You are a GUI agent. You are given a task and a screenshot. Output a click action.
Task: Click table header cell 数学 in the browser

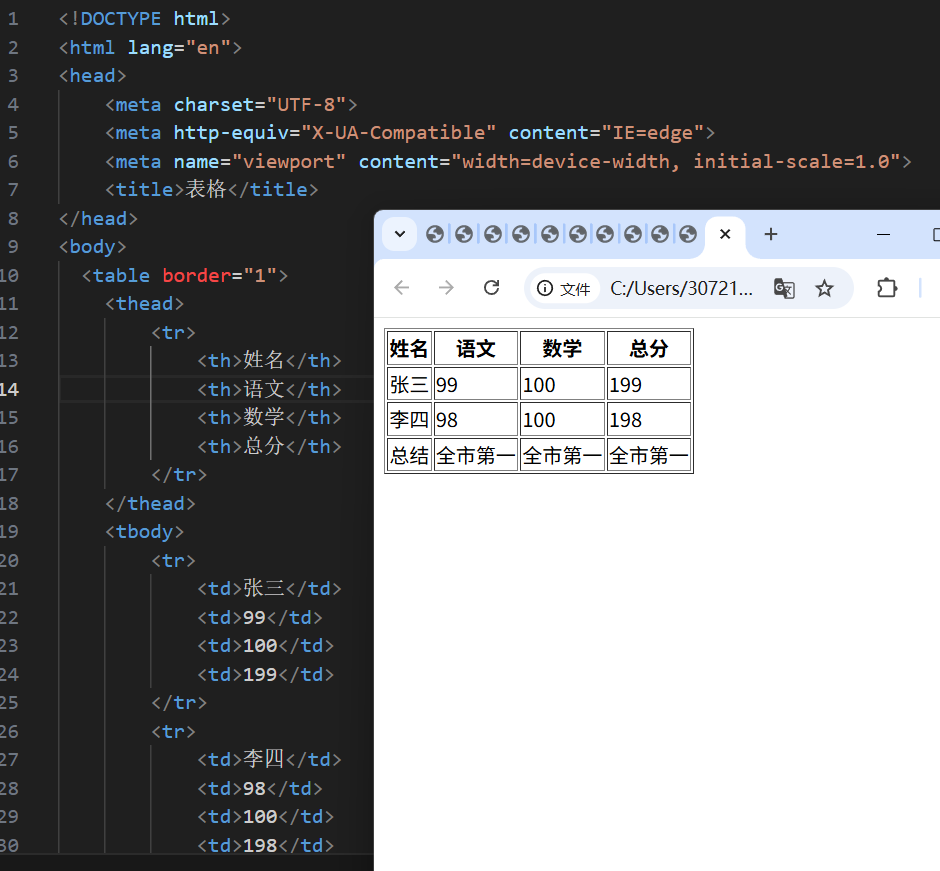pyautogui.click(x=562, y=348)
